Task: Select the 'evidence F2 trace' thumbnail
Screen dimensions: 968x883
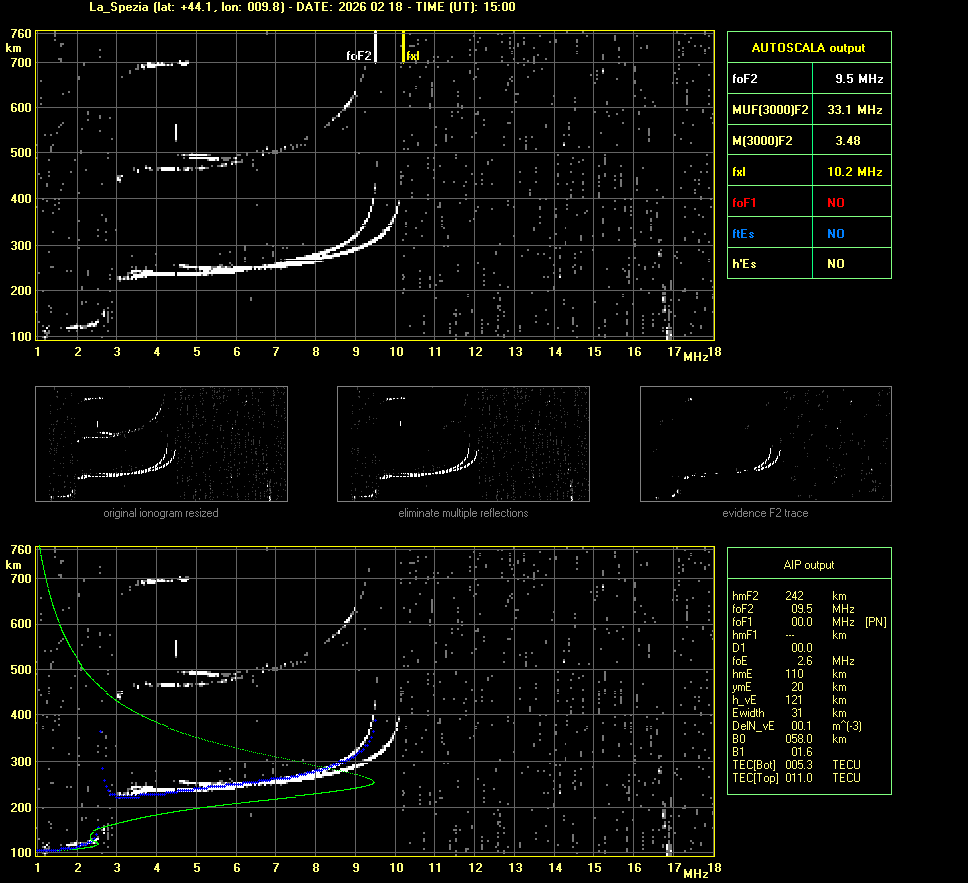Action: (x=765, y=444)
